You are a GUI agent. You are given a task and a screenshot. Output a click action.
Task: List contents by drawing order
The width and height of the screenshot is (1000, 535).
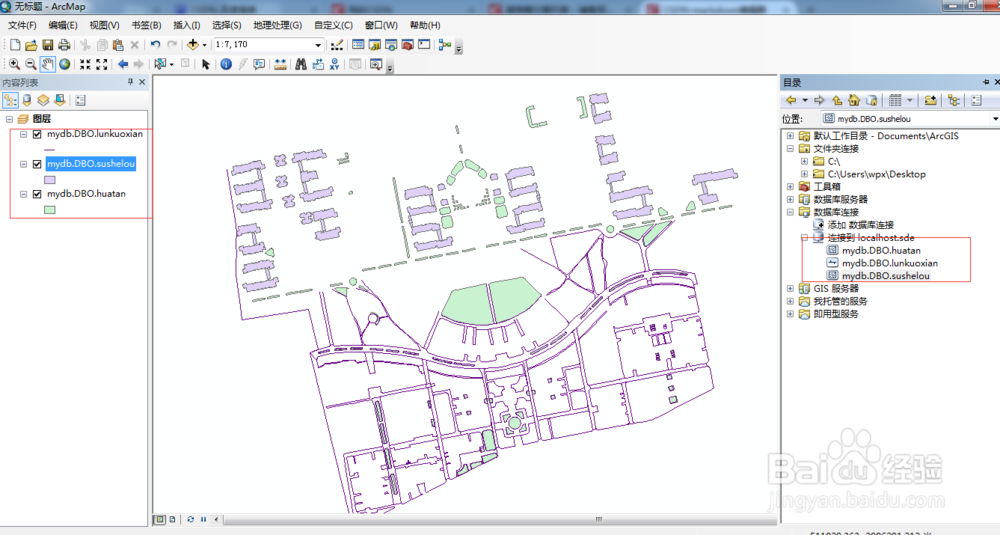pyautogui.click(x=10, y=100)
